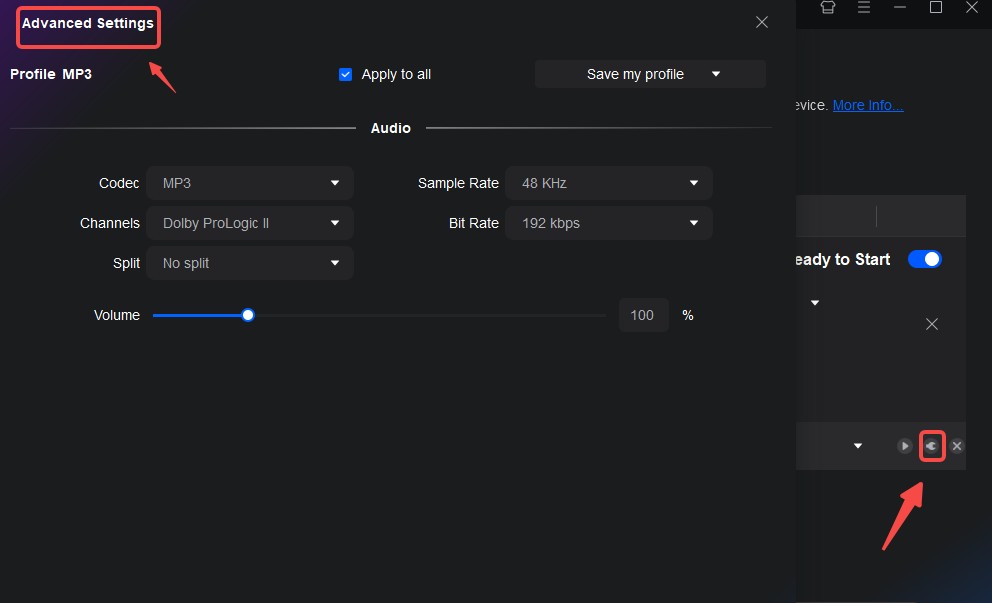Follow the More Info link
The width and height of the screenshot is (992, 603).
(866, 104)
